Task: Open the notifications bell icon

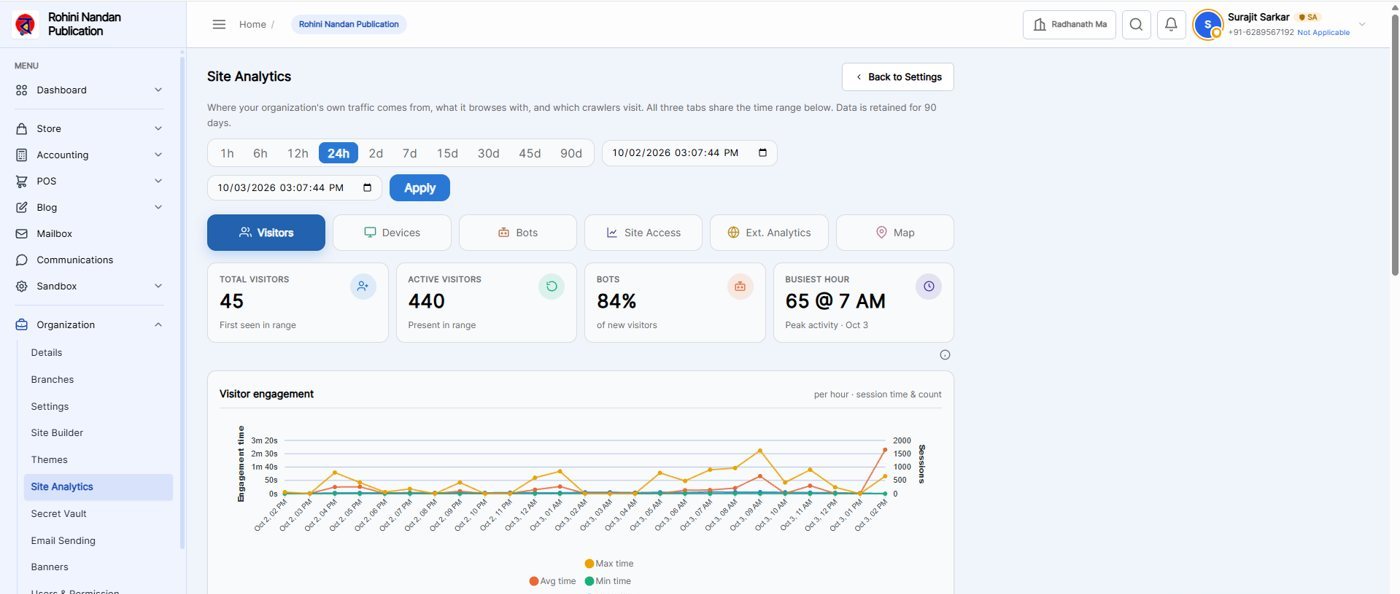Action: click(x=1171, y=25)
